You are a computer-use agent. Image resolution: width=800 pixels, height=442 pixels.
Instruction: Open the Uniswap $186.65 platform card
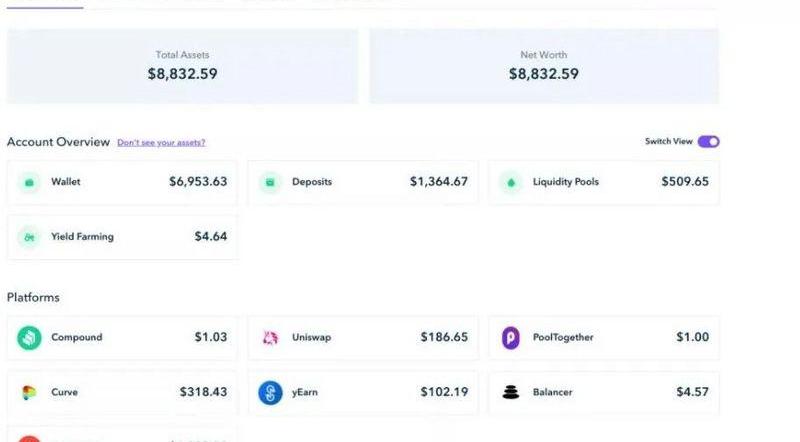click(363, 338)
